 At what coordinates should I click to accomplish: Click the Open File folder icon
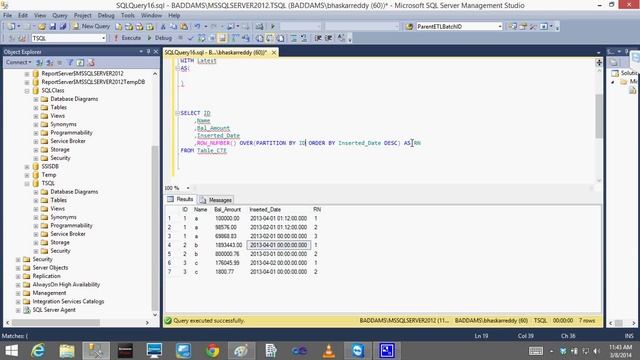(42, 27)
